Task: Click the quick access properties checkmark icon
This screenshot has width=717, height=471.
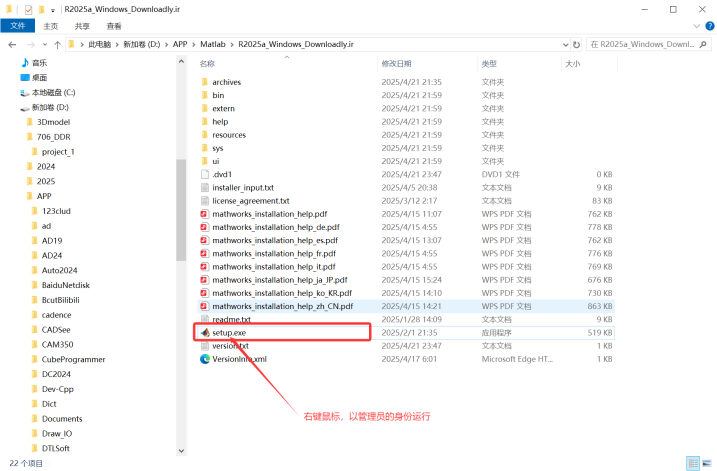Action: pyautogui.click(x=28, y=9)
